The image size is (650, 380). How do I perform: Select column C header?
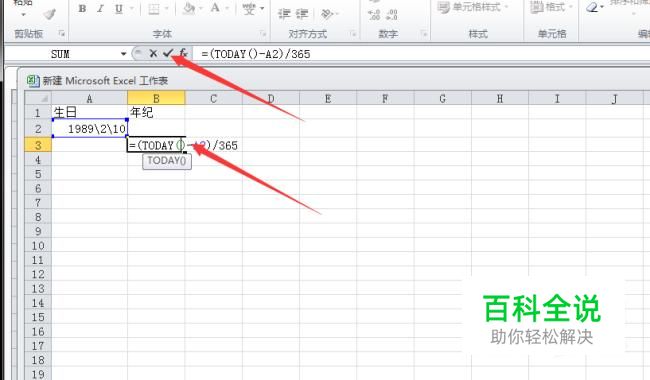tap(213, 99)
